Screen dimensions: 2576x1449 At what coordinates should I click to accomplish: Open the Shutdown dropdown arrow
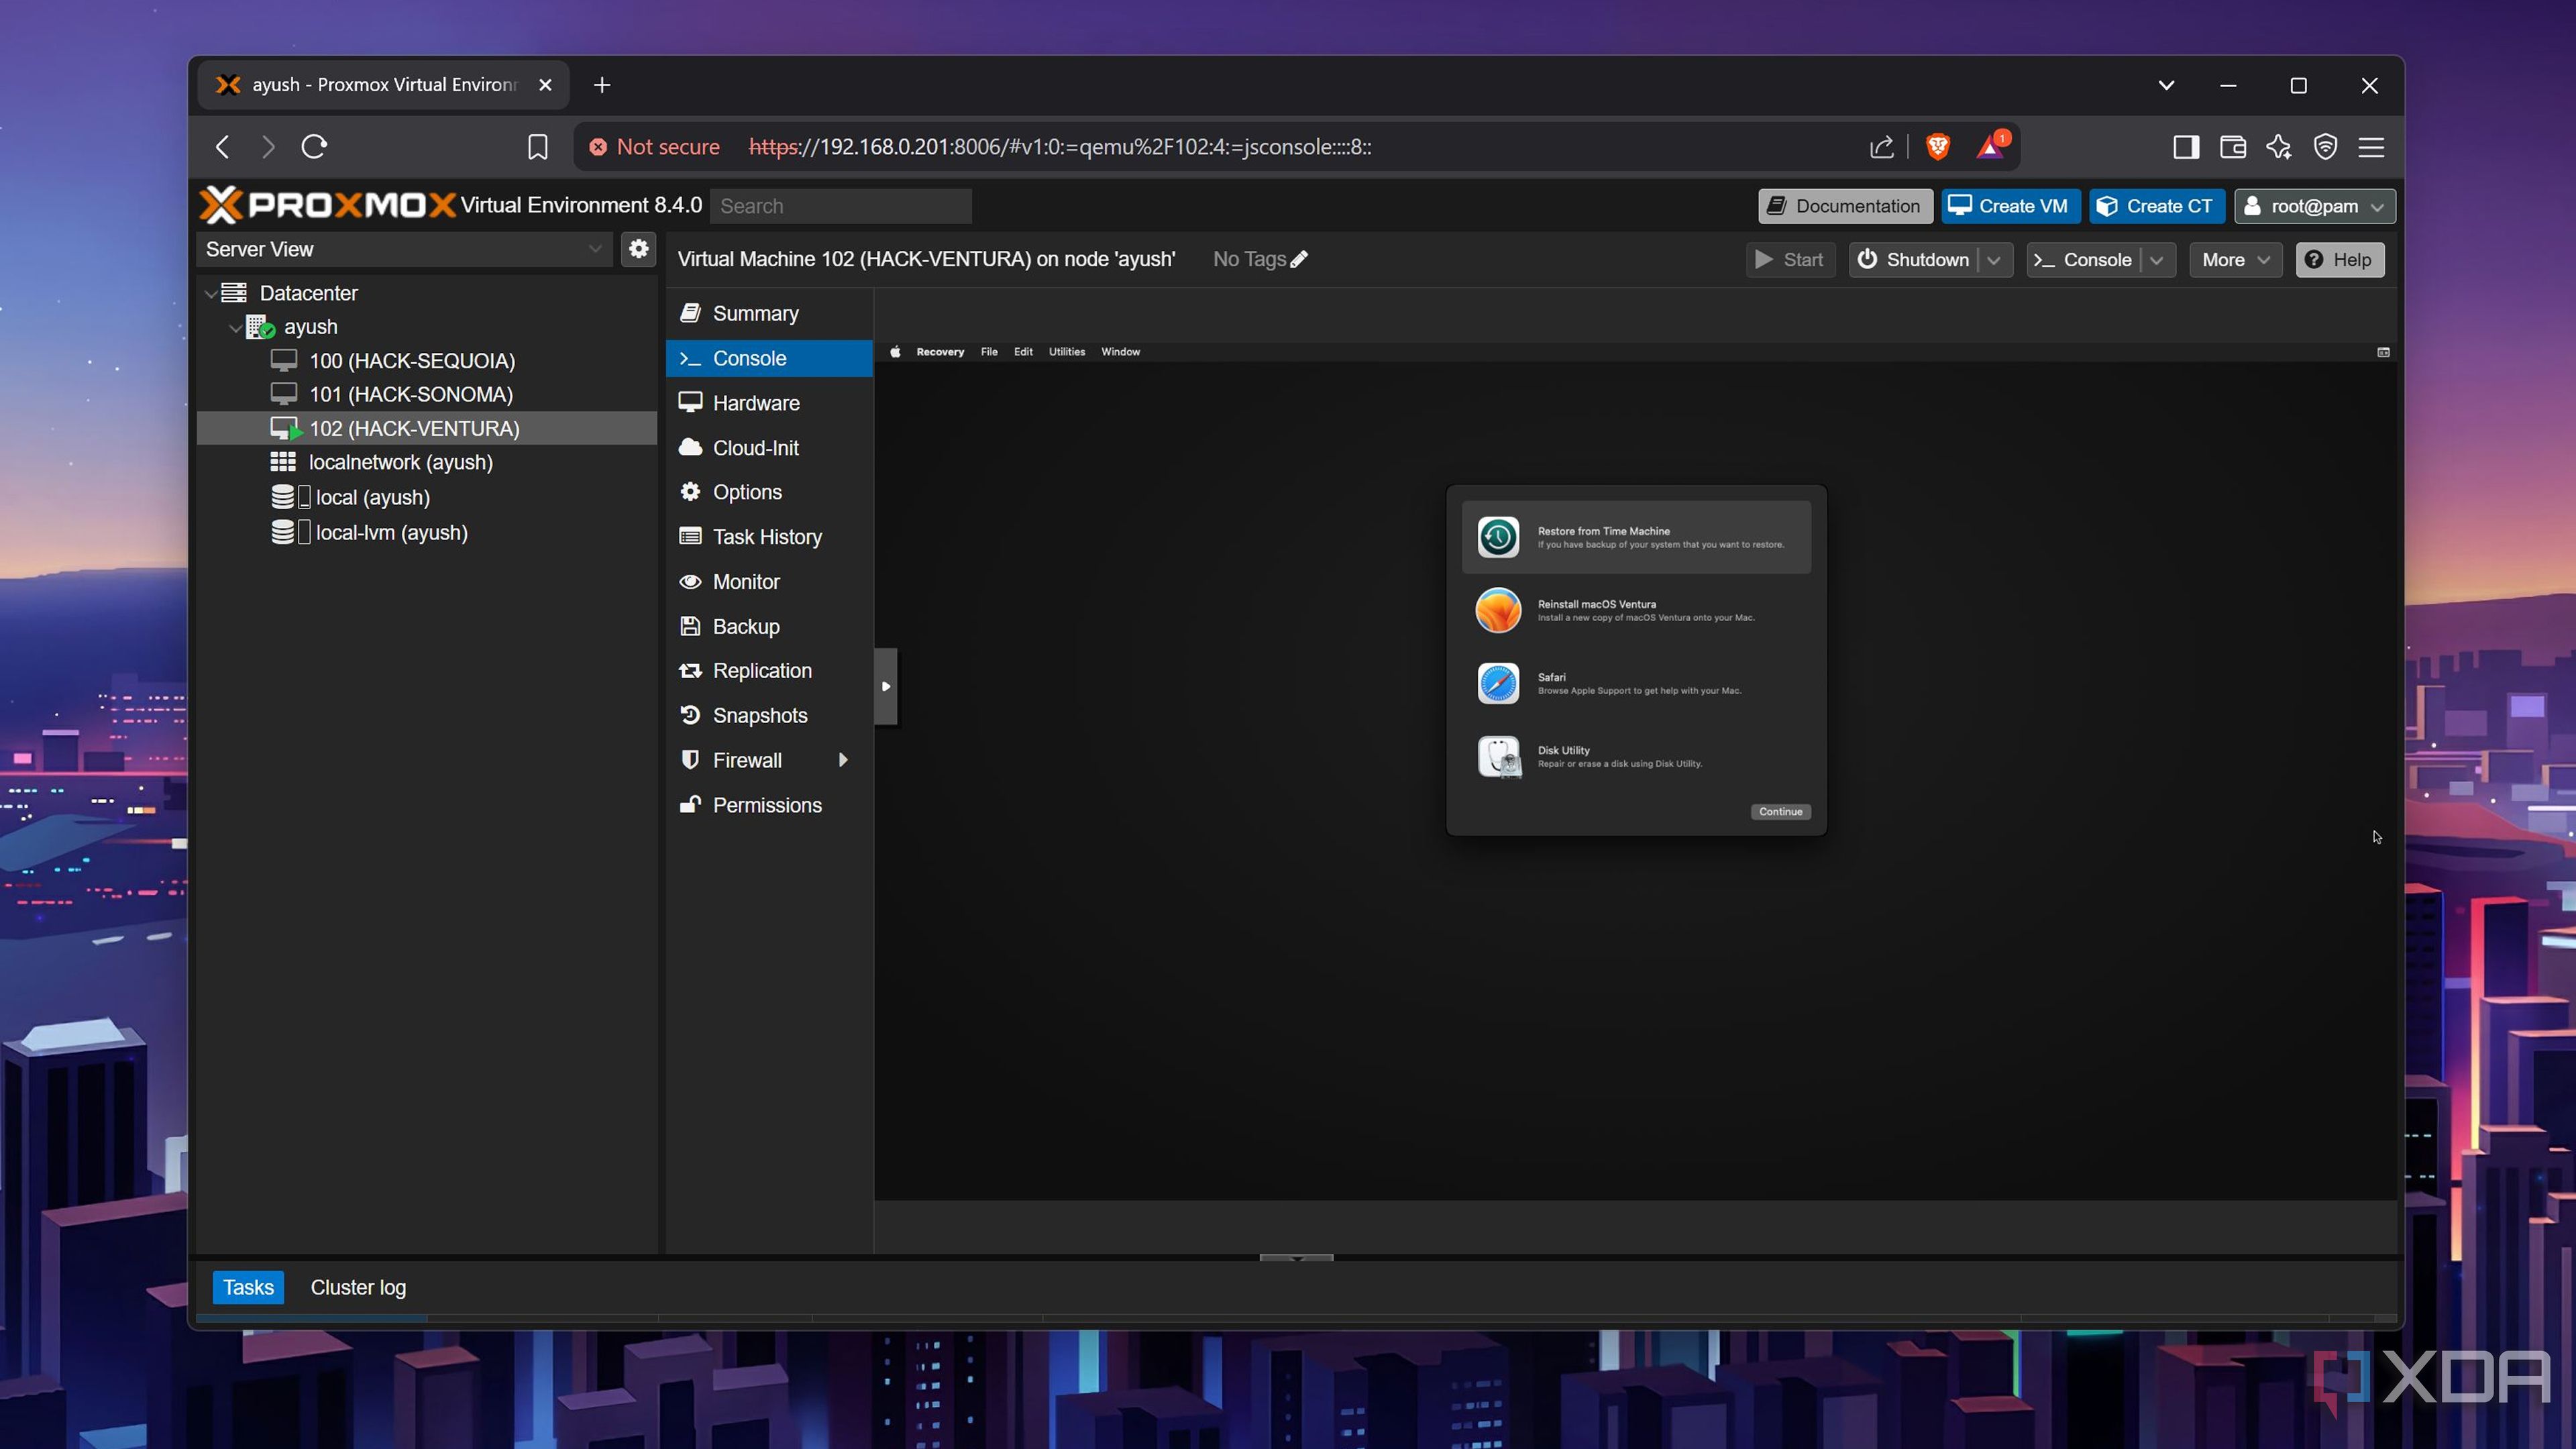(x=1993, y=260)
